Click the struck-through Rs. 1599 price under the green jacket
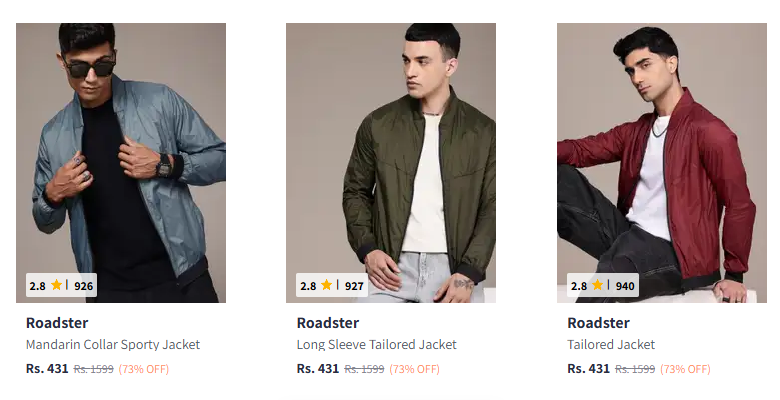This screenshot has height=400, width=780. [x=364, y=369]
